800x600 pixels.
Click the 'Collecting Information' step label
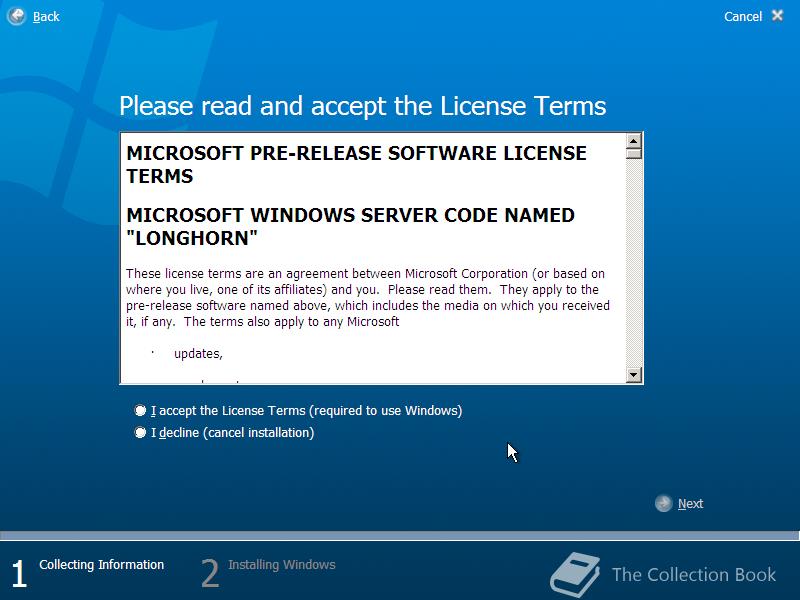click(x=102, y=565)
